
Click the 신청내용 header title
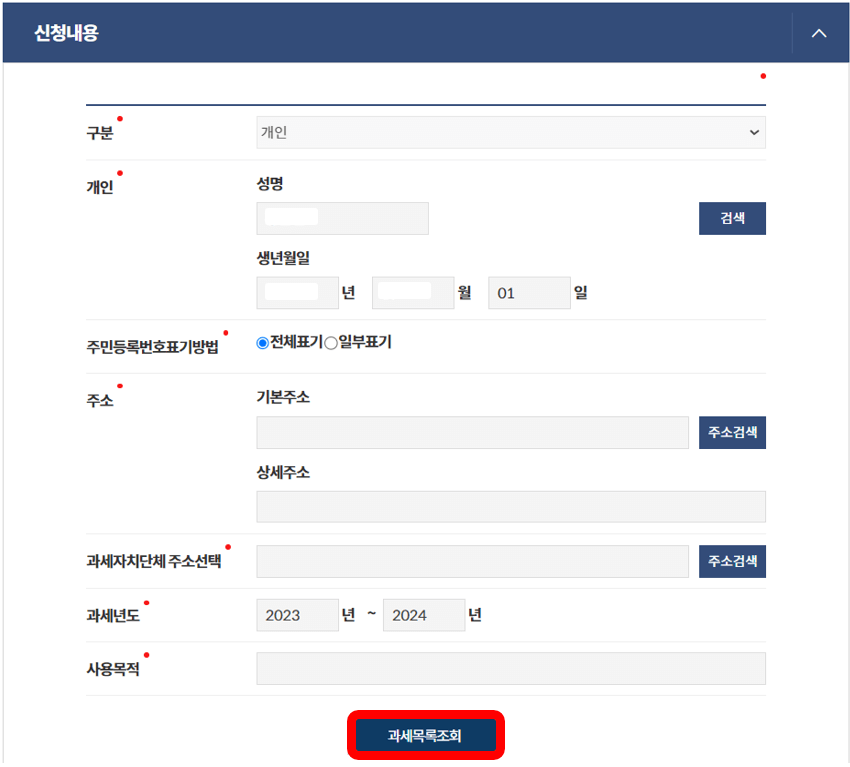coord(66,33)
